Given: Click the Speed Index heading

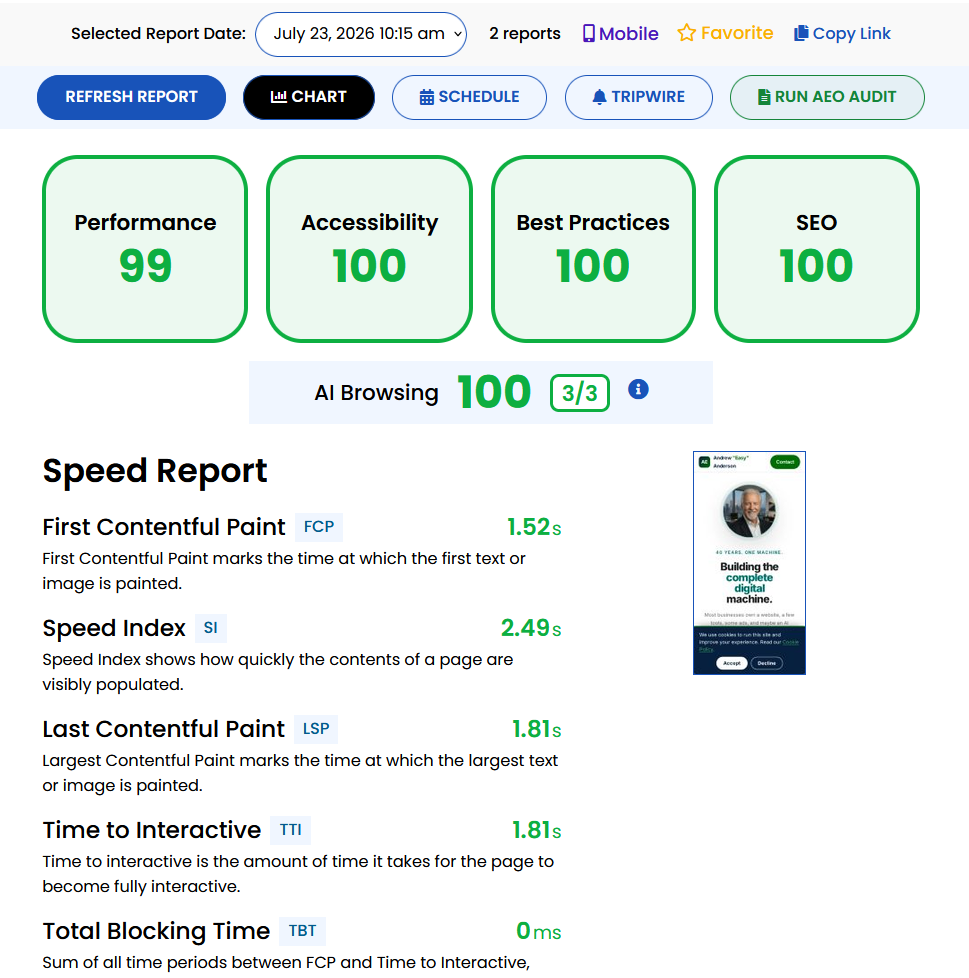Looking at the screenshot, I should (x=114, y=628).
